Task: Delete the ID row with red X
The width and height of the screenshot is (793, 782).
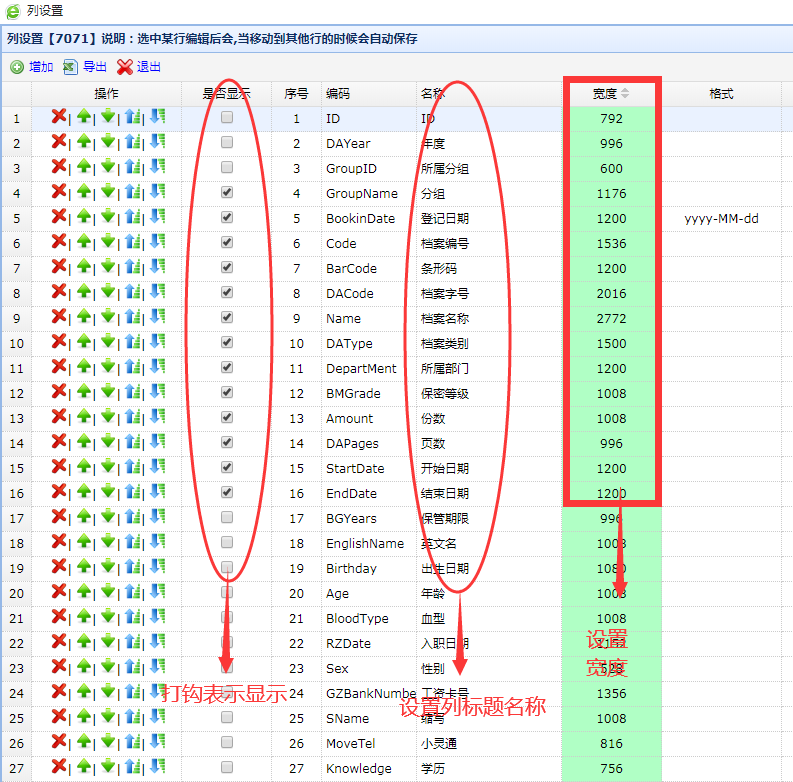Action: pos(59,118)
